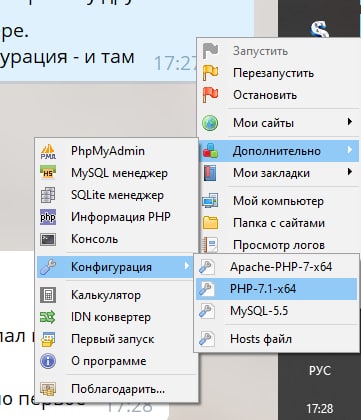Screen dimensions: 361x420
Task: Click the colored cubes icon beside Дополнительно
Action: tap(210, 151)
